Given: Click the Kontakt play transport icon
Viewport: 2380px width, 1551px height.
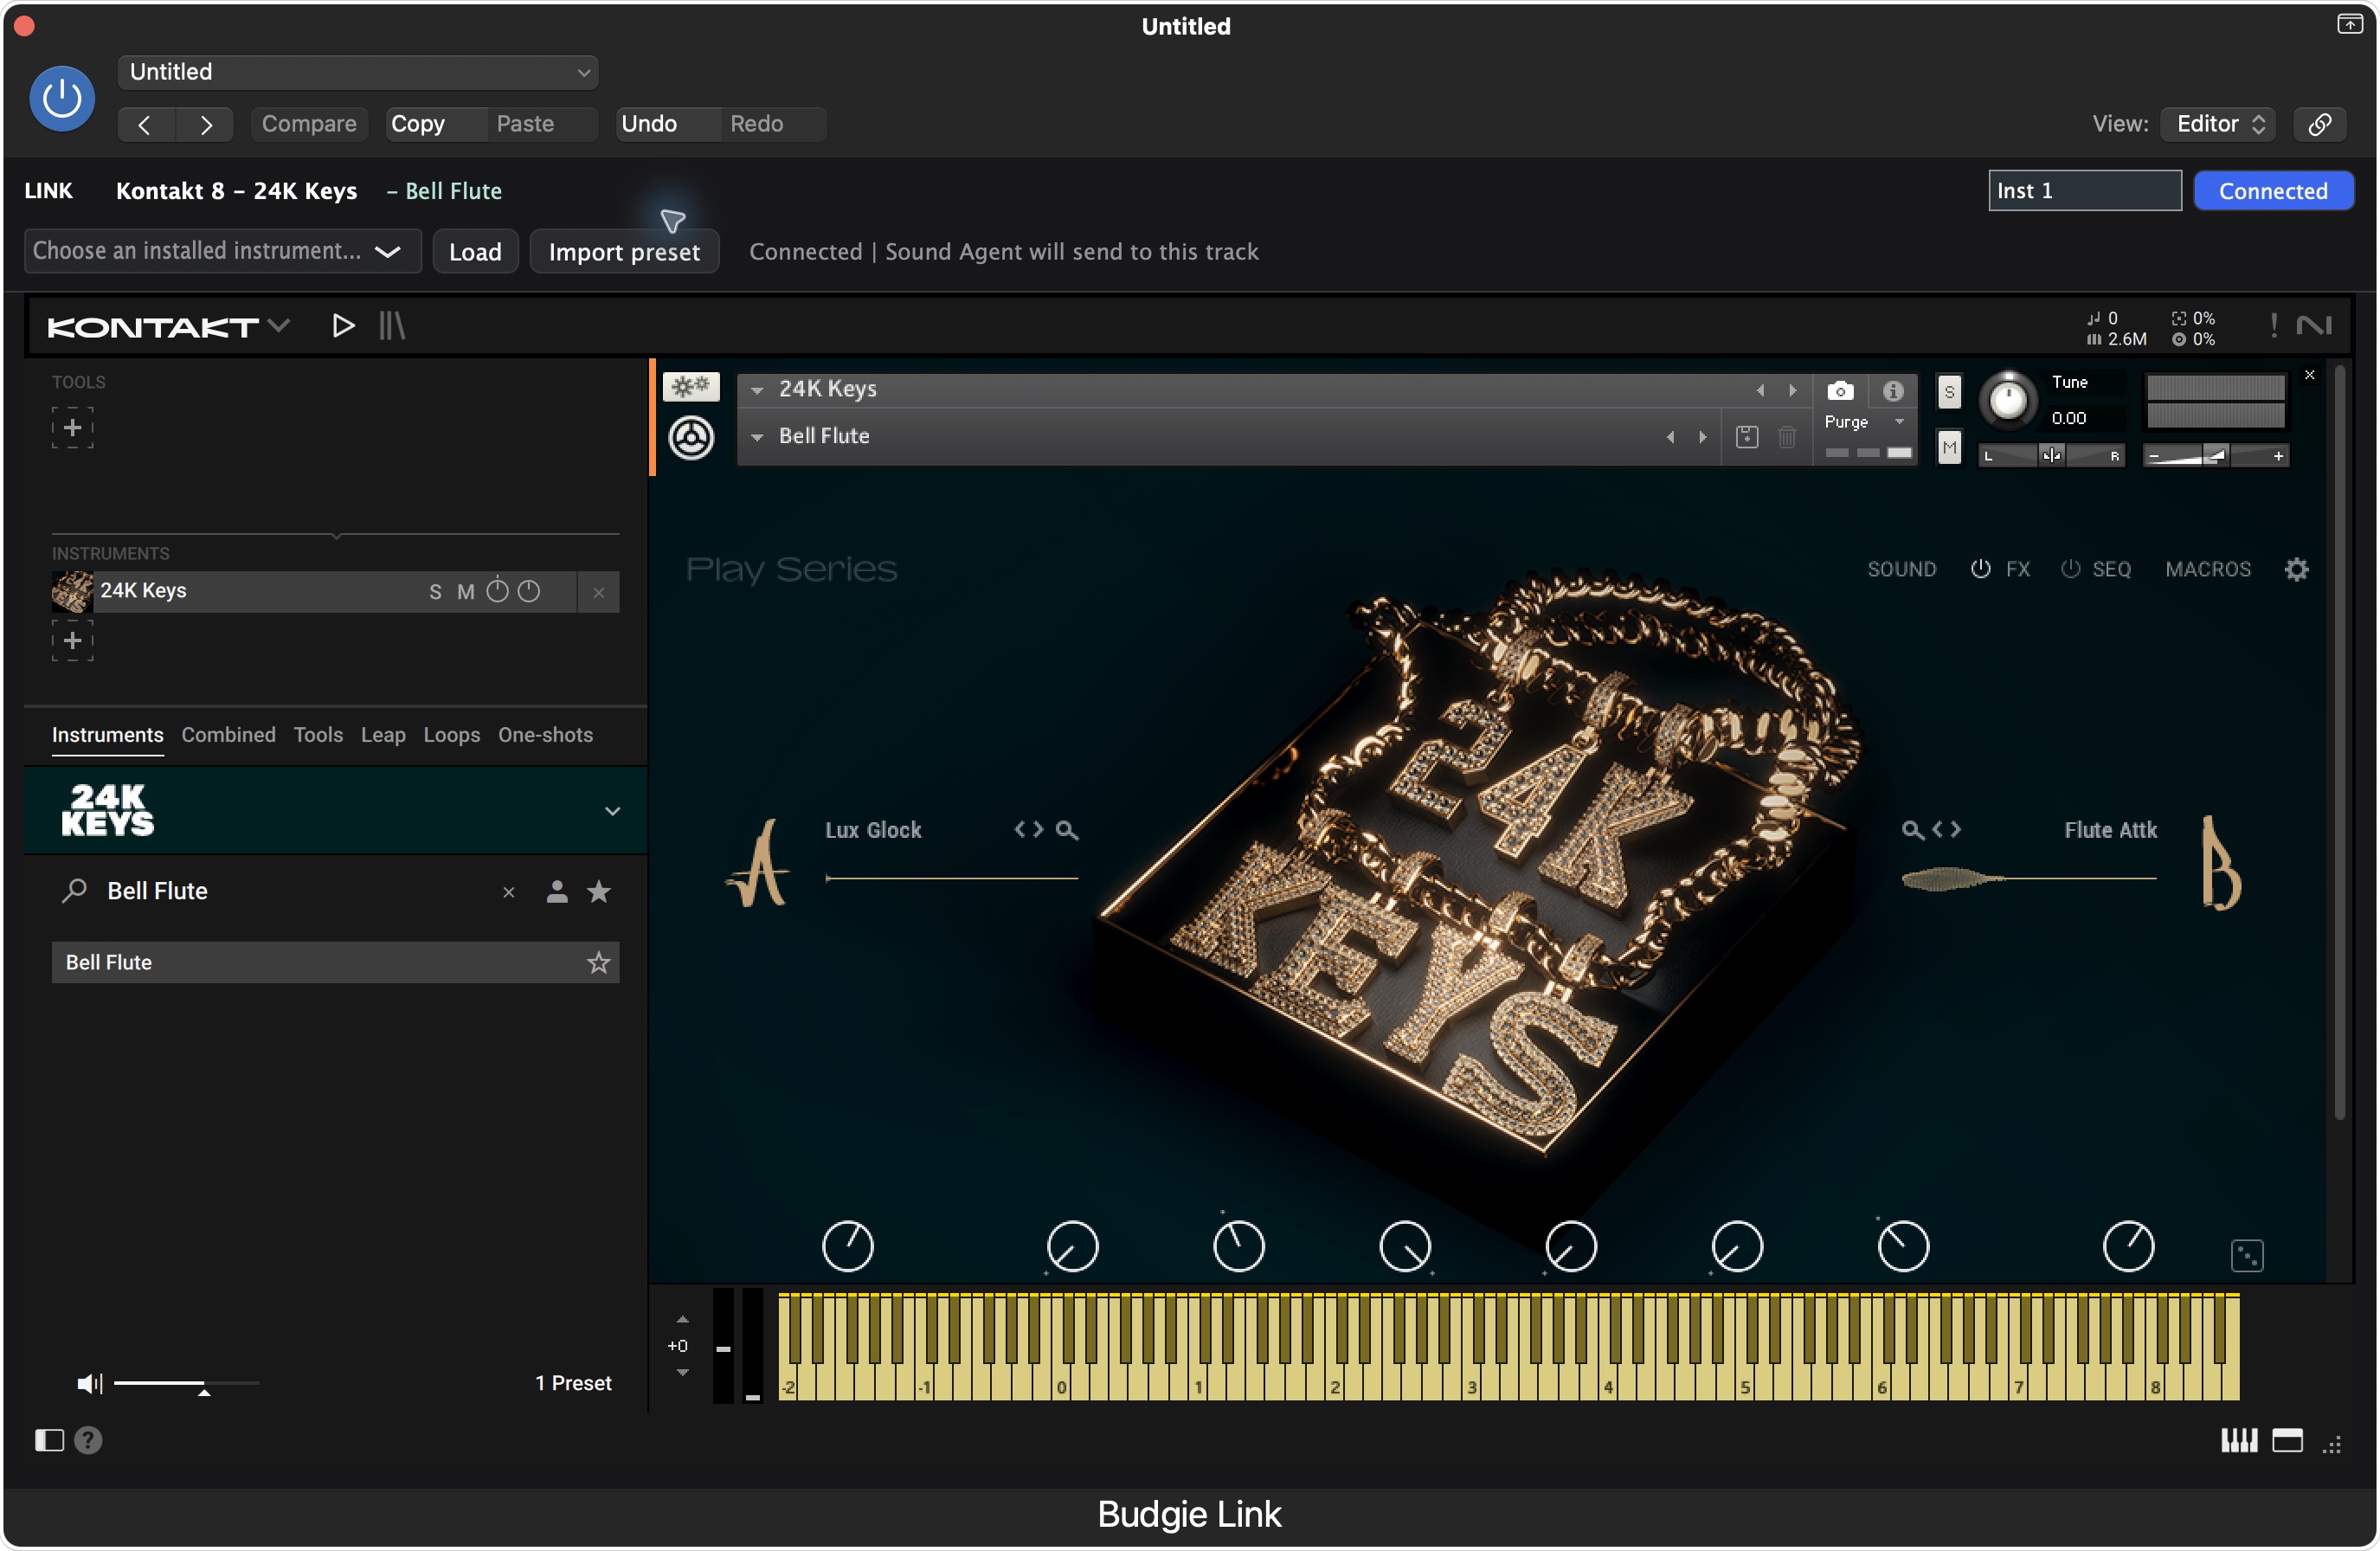Looking at the screenshot, I should pyautogui.click(x=343, y=326).
